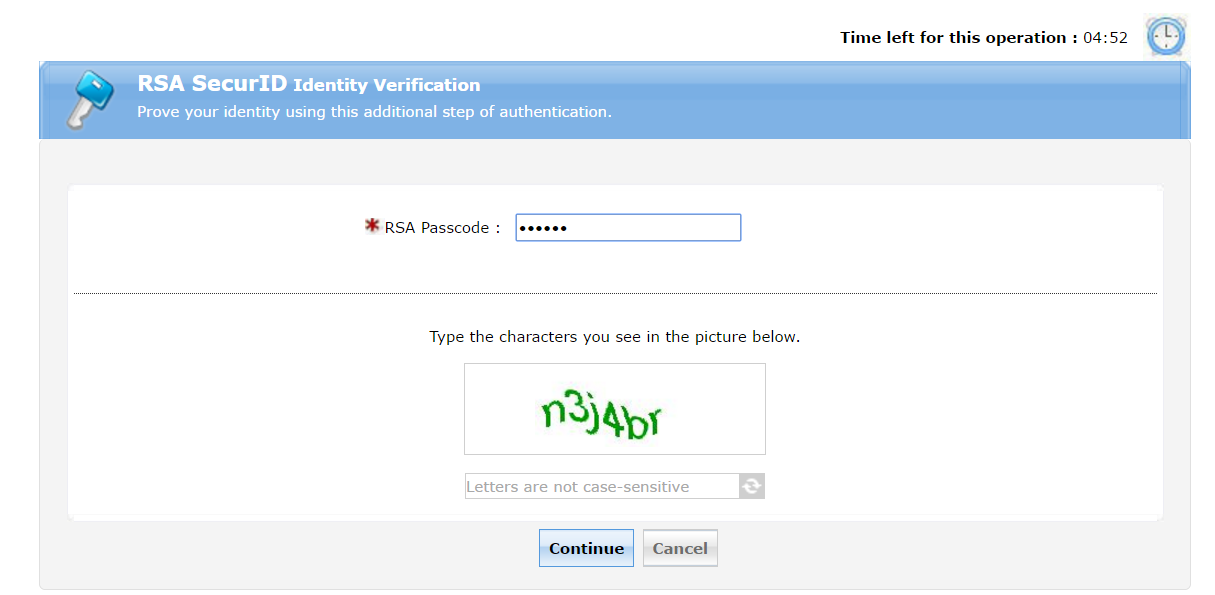
Task: Click the gray area beside the Cancel button
Action: (x=900, y=550)
